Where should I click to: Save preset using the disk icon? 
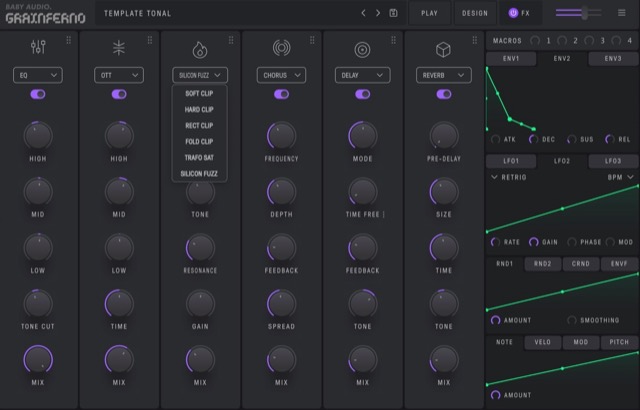point(394,13)
